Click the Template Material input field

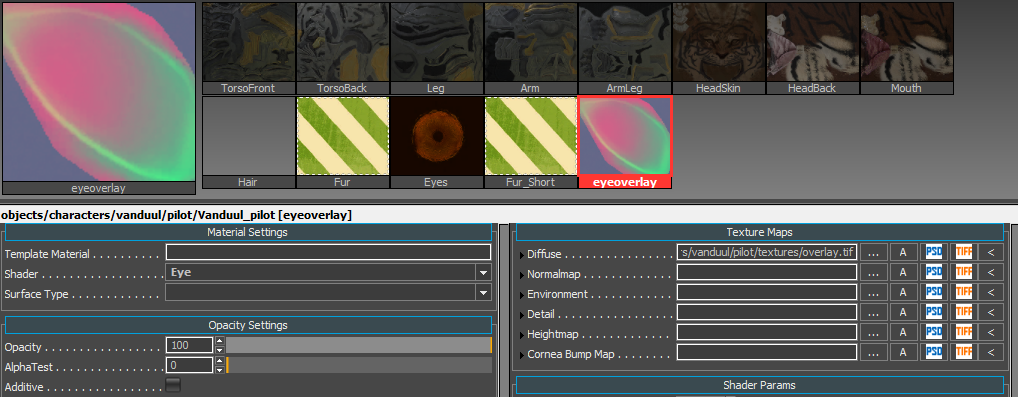[x=329, y=252]
